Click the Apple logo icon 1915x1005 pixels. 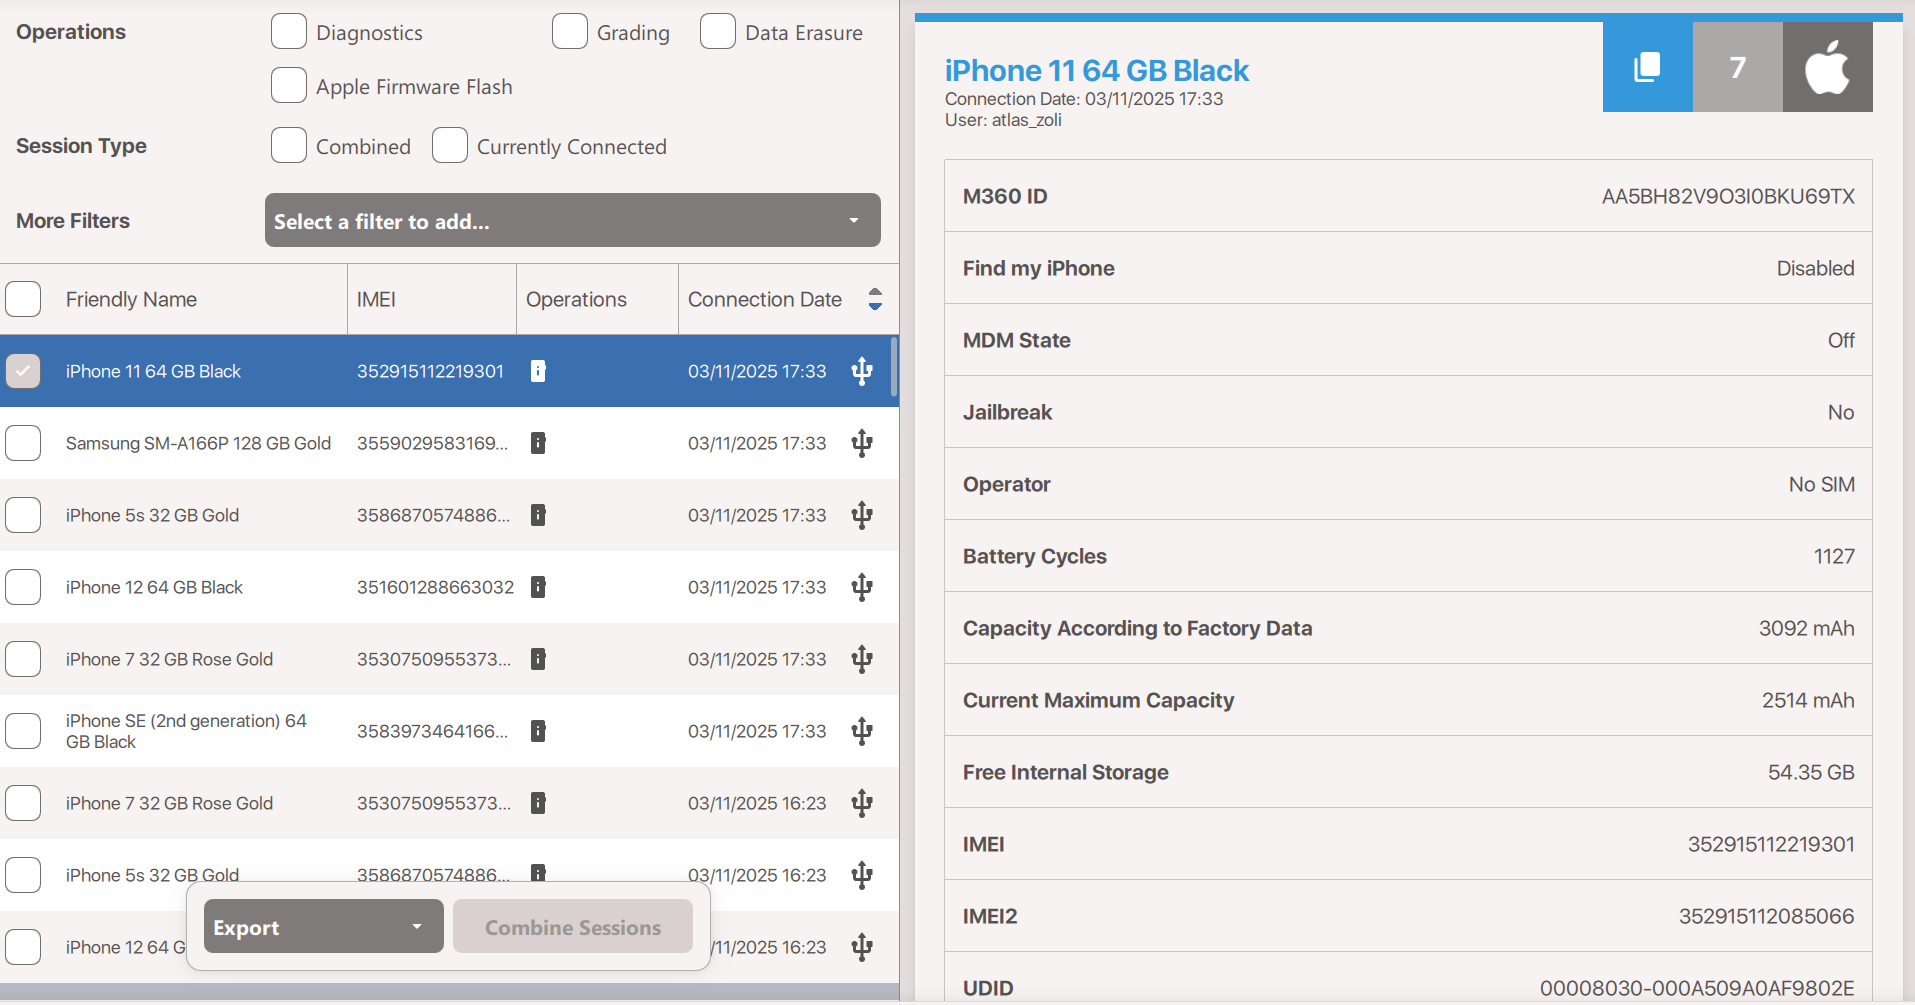click(1826, 67)
